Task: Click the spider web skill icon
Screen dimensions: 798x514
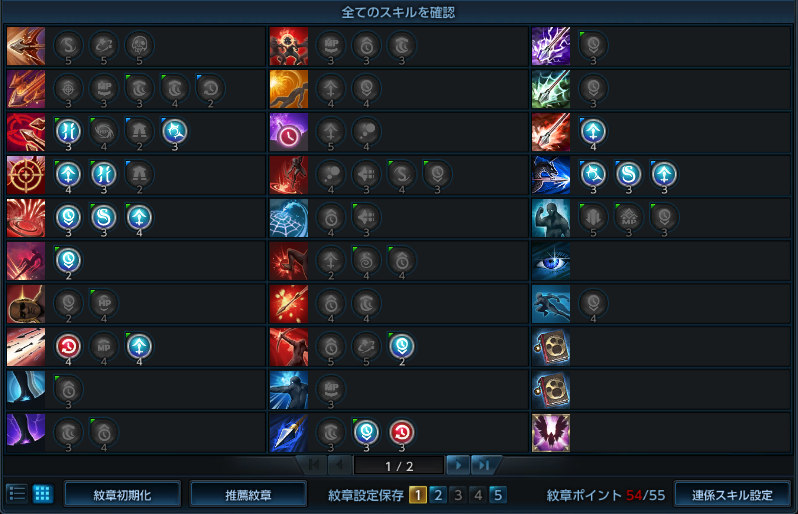Action: coord(289,218)
